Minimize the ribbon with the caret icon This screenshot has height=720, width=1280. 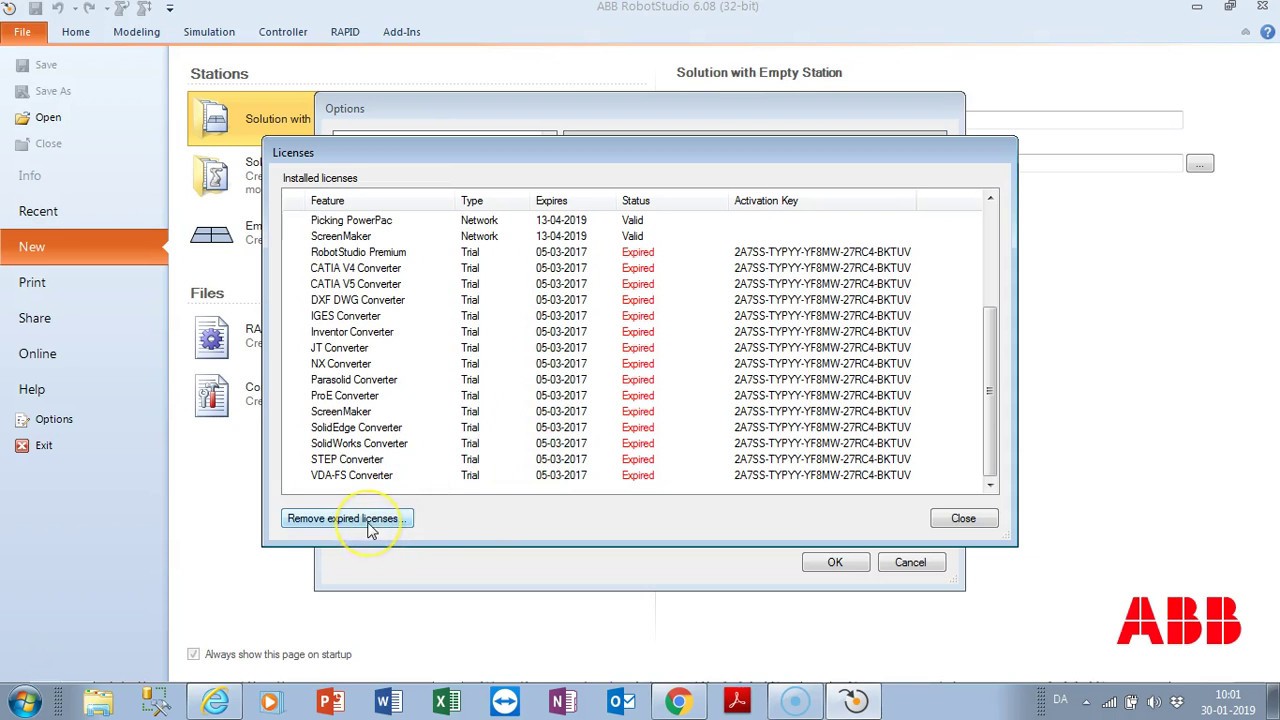[x=1246, y=32]
